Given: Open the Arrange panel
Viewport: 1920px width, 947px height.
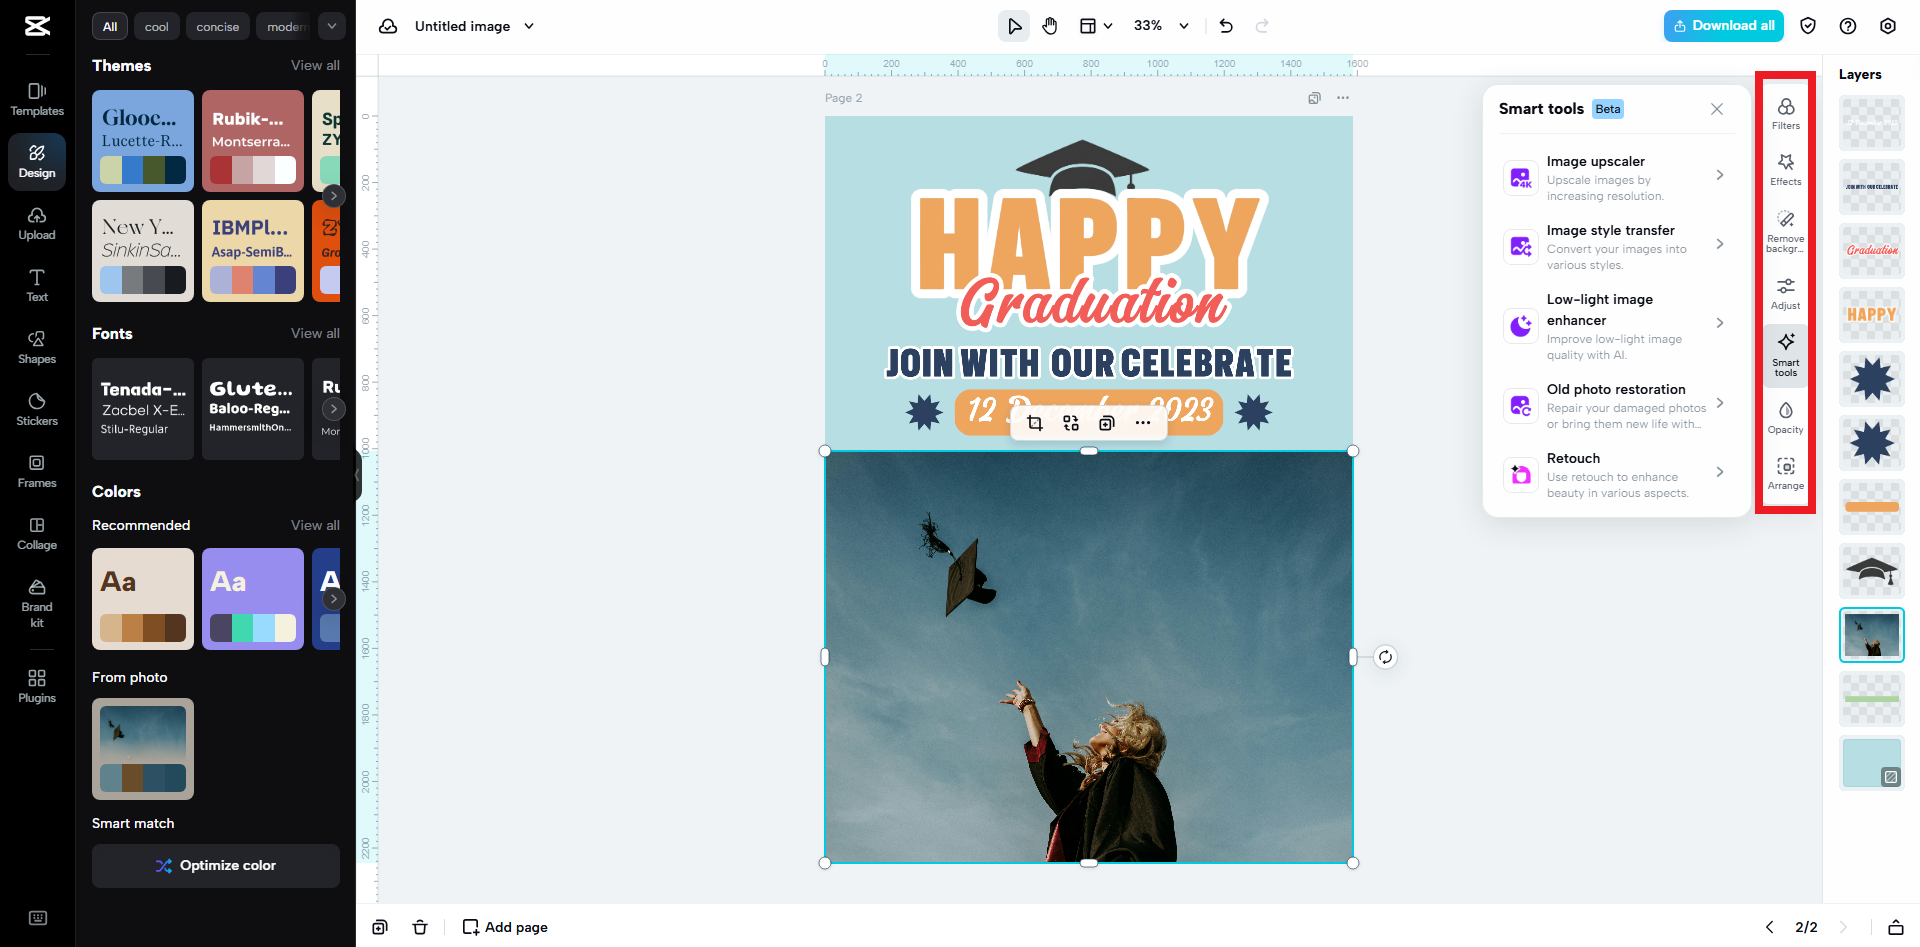Looking at the screenshot, I should [1785, 470].
